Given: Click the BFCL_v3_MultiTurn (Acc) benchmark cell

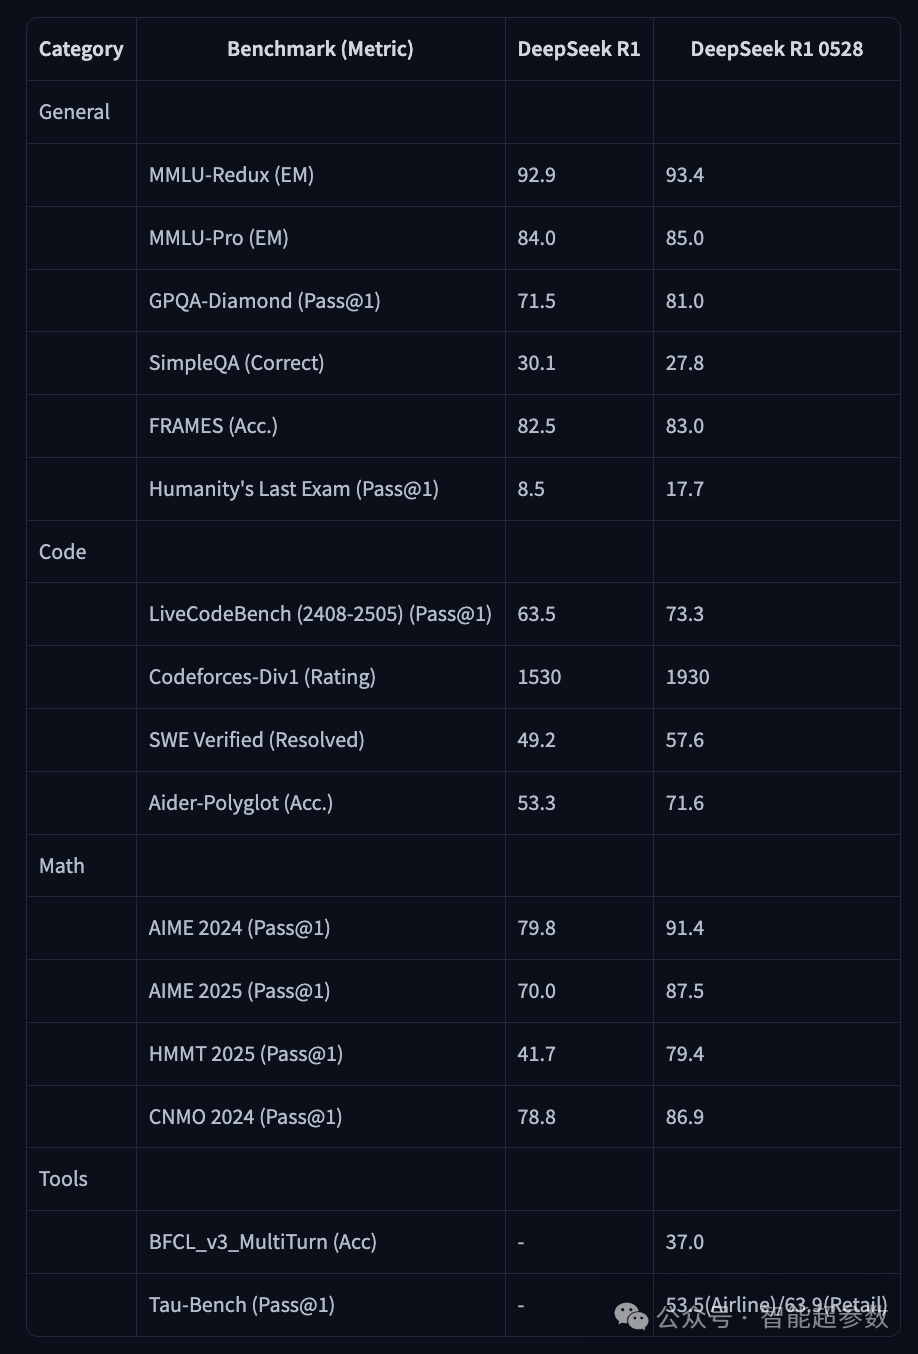Looking at the screenshot, I should pos(262,1242).
